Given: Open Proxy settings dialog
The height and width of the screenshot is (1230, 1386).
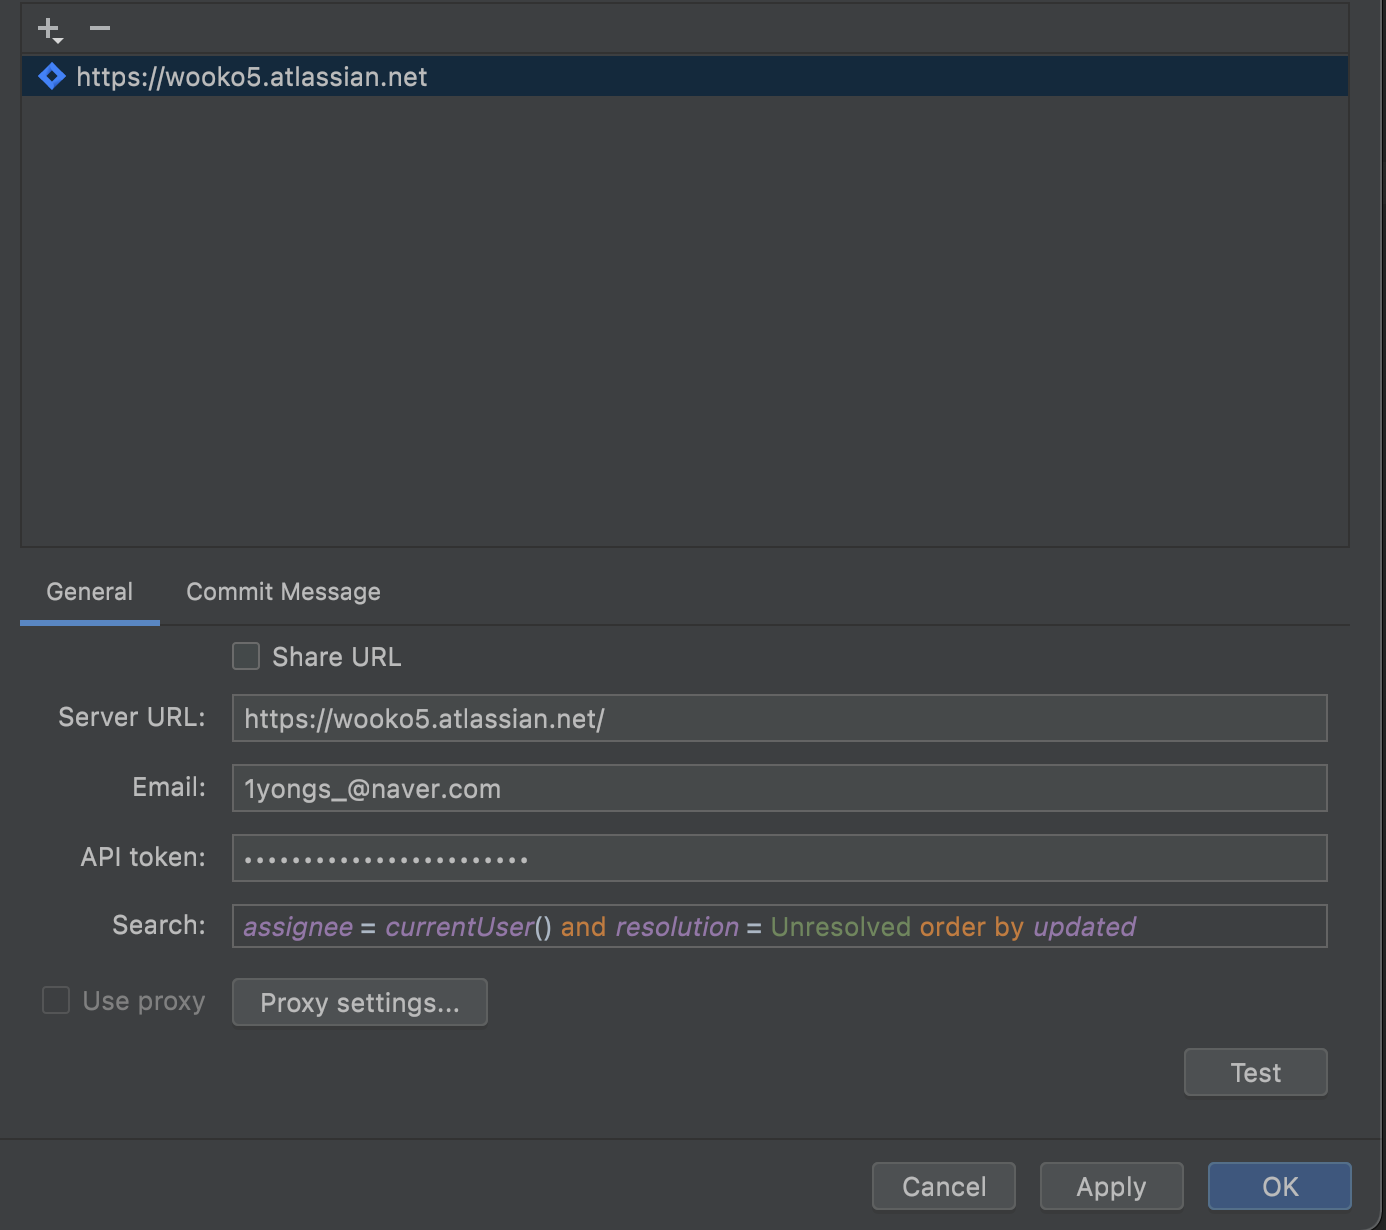Looking at the screenshot, I should coord(360,1002).
